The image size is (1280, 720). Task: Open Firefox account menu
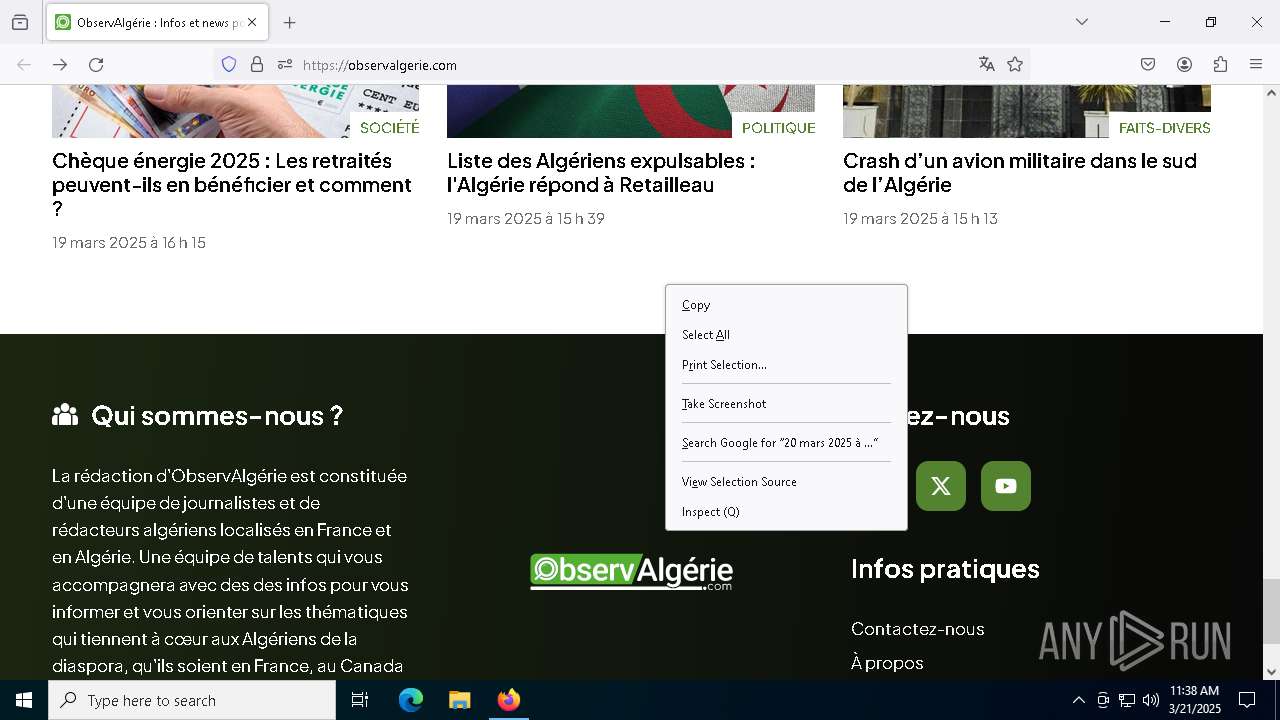click(x=1184, y=64)
